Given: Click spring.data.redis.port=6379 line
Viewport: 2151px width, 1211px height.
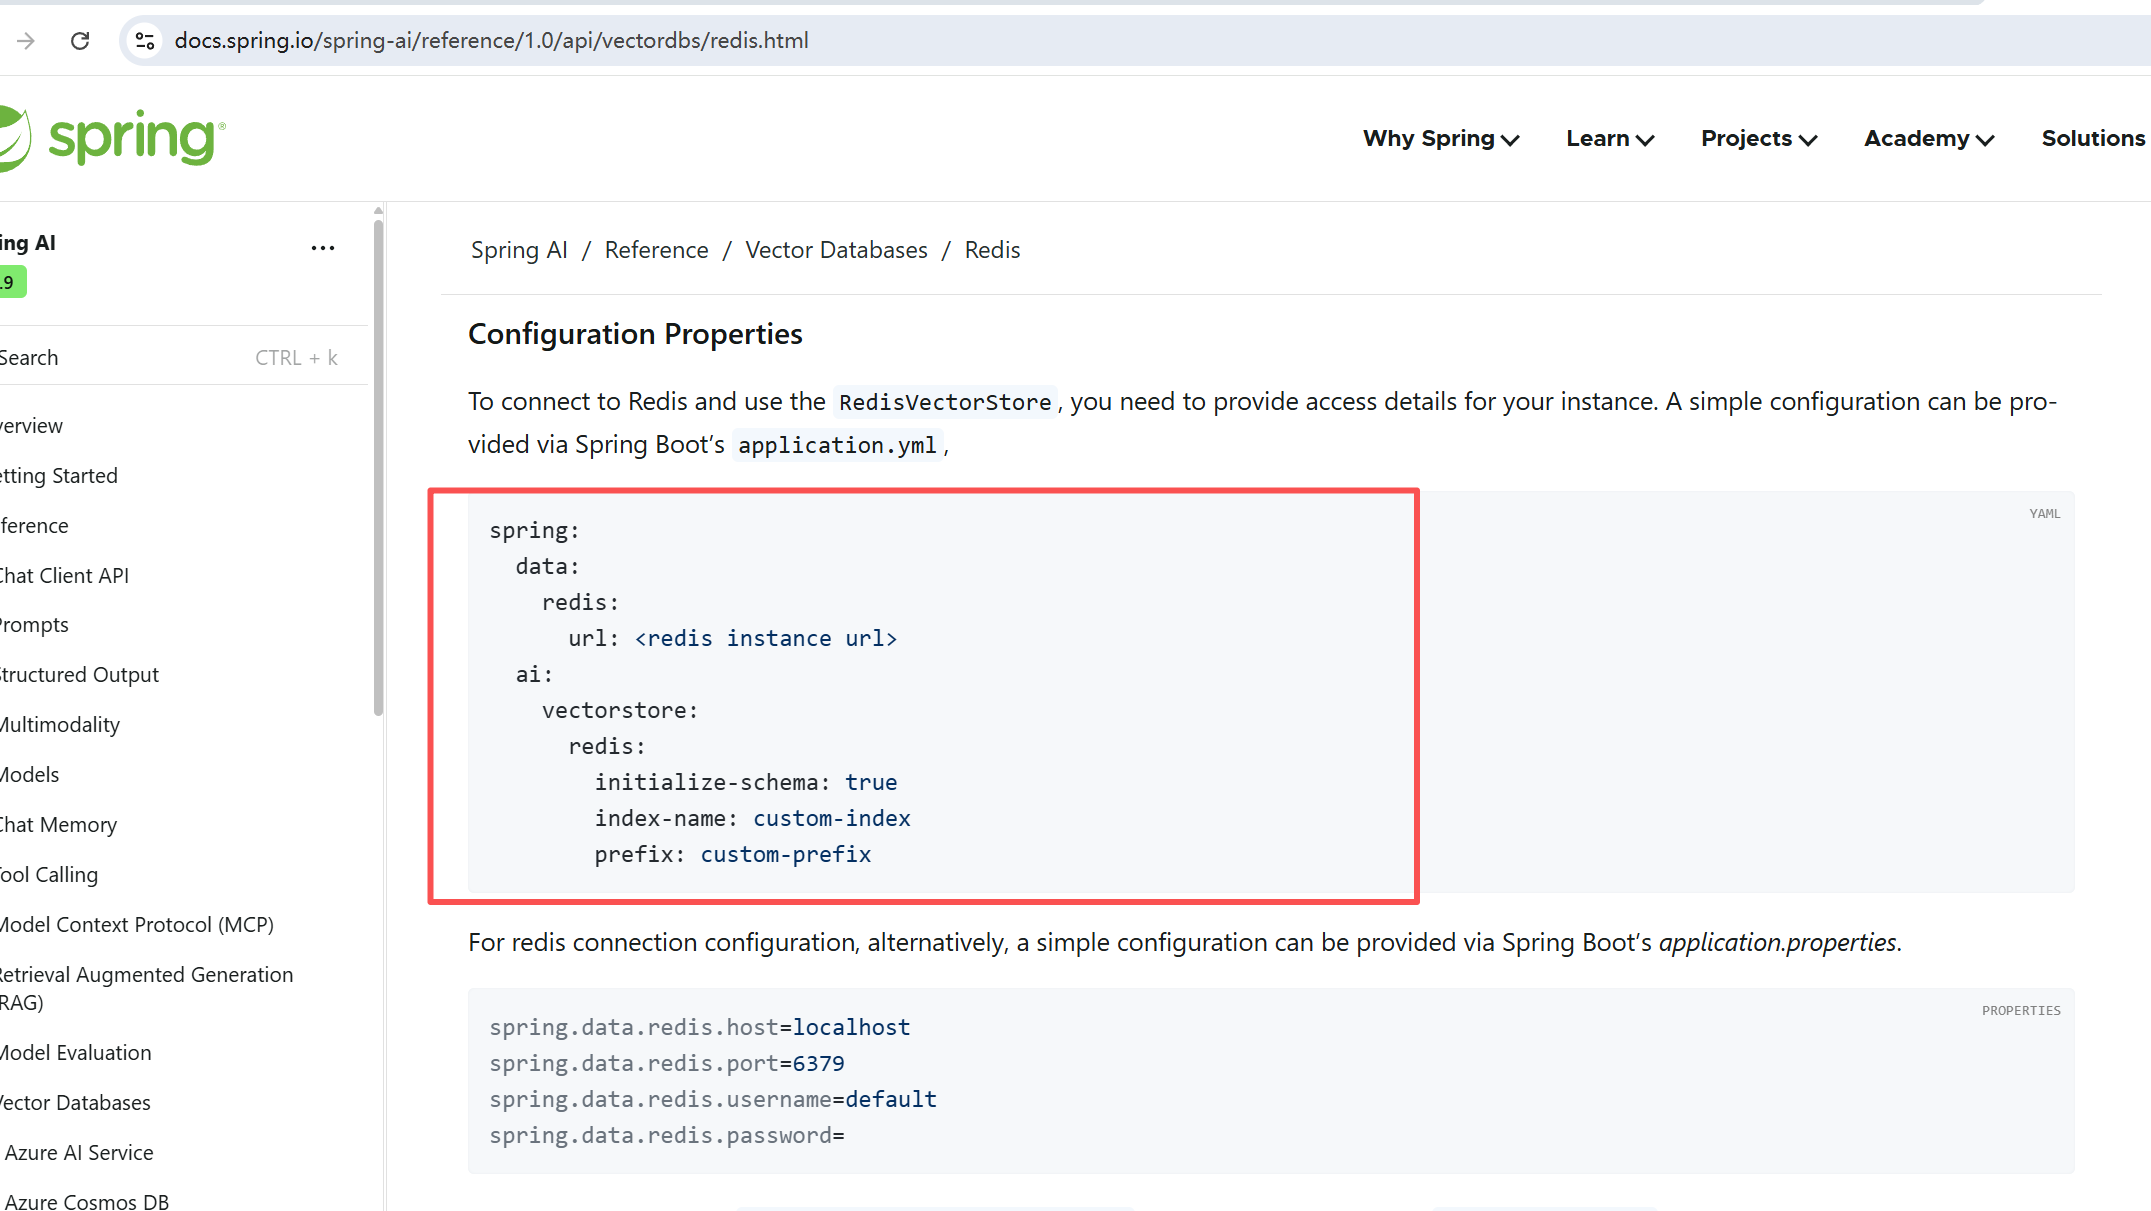Looking at the screenshot, I should (667, 1063).
